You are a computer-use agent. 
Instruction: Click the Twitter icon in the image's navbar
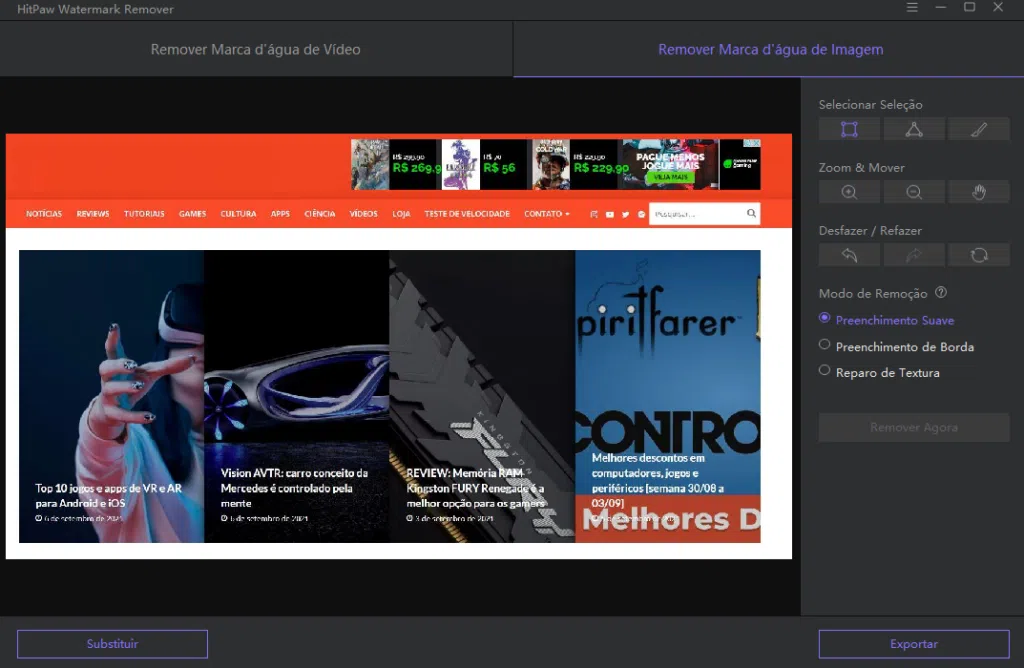(x=625, y=214)
